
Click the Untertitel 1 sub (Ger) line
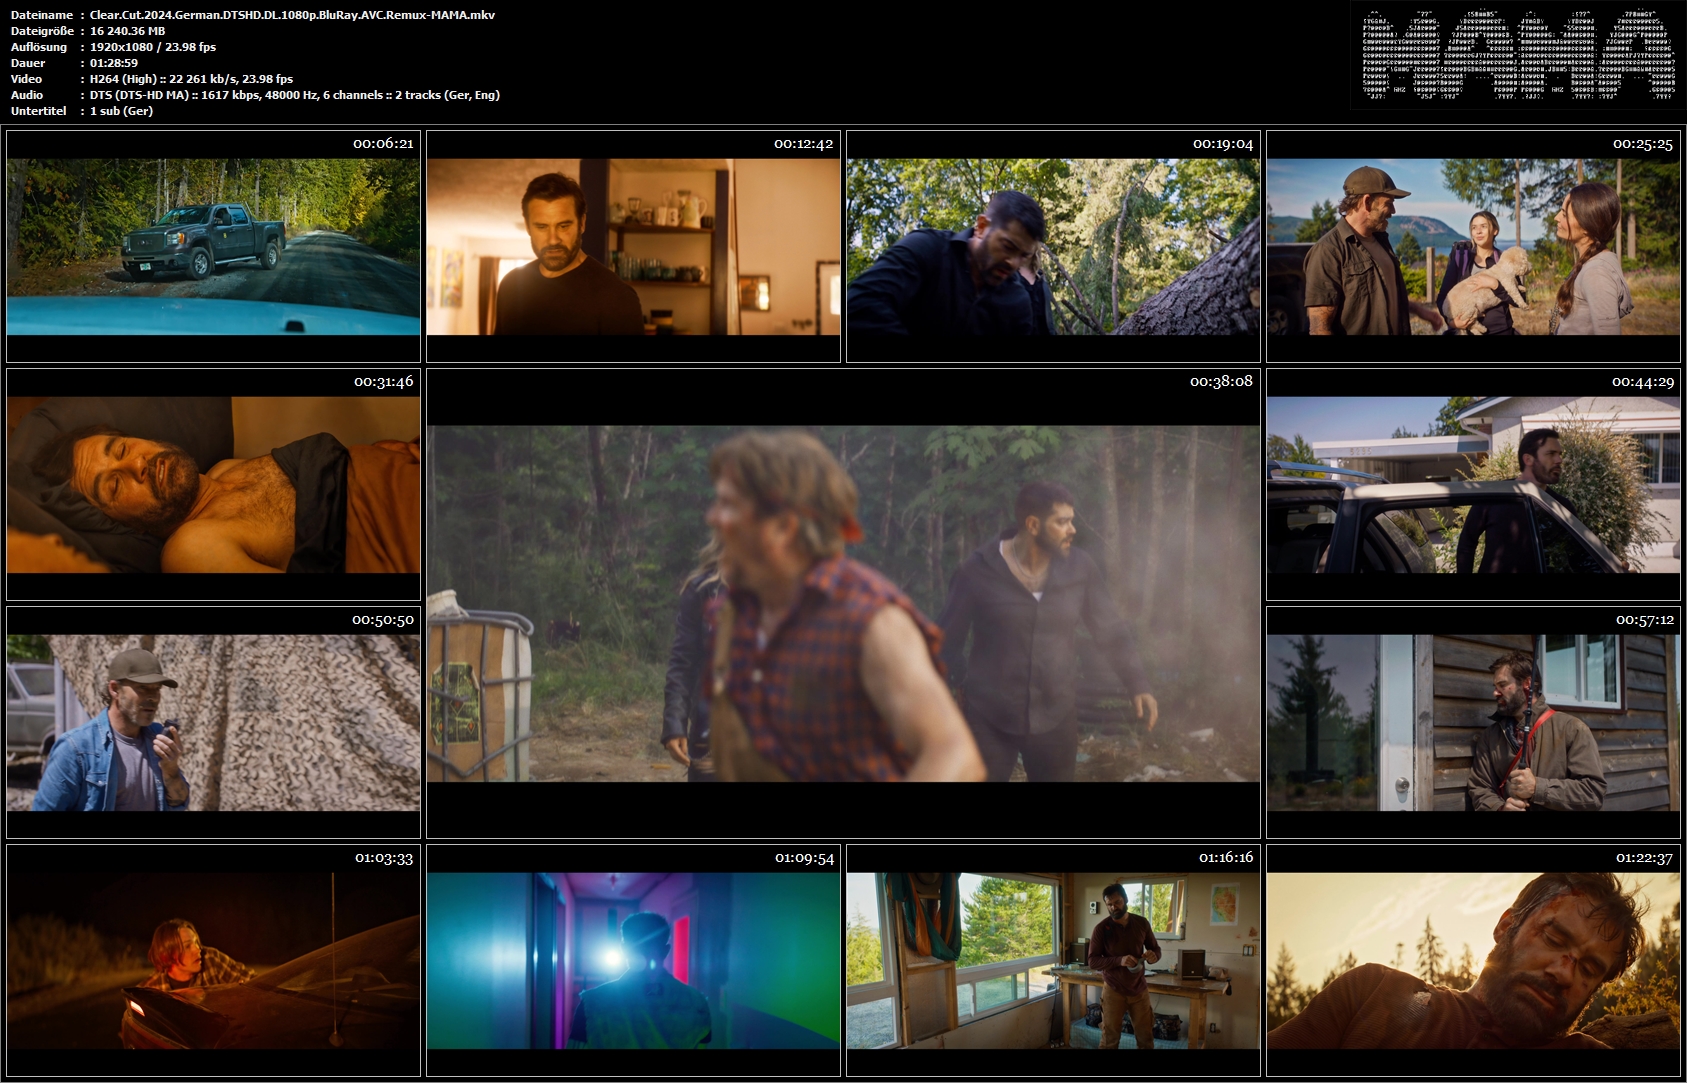point(122,111)
